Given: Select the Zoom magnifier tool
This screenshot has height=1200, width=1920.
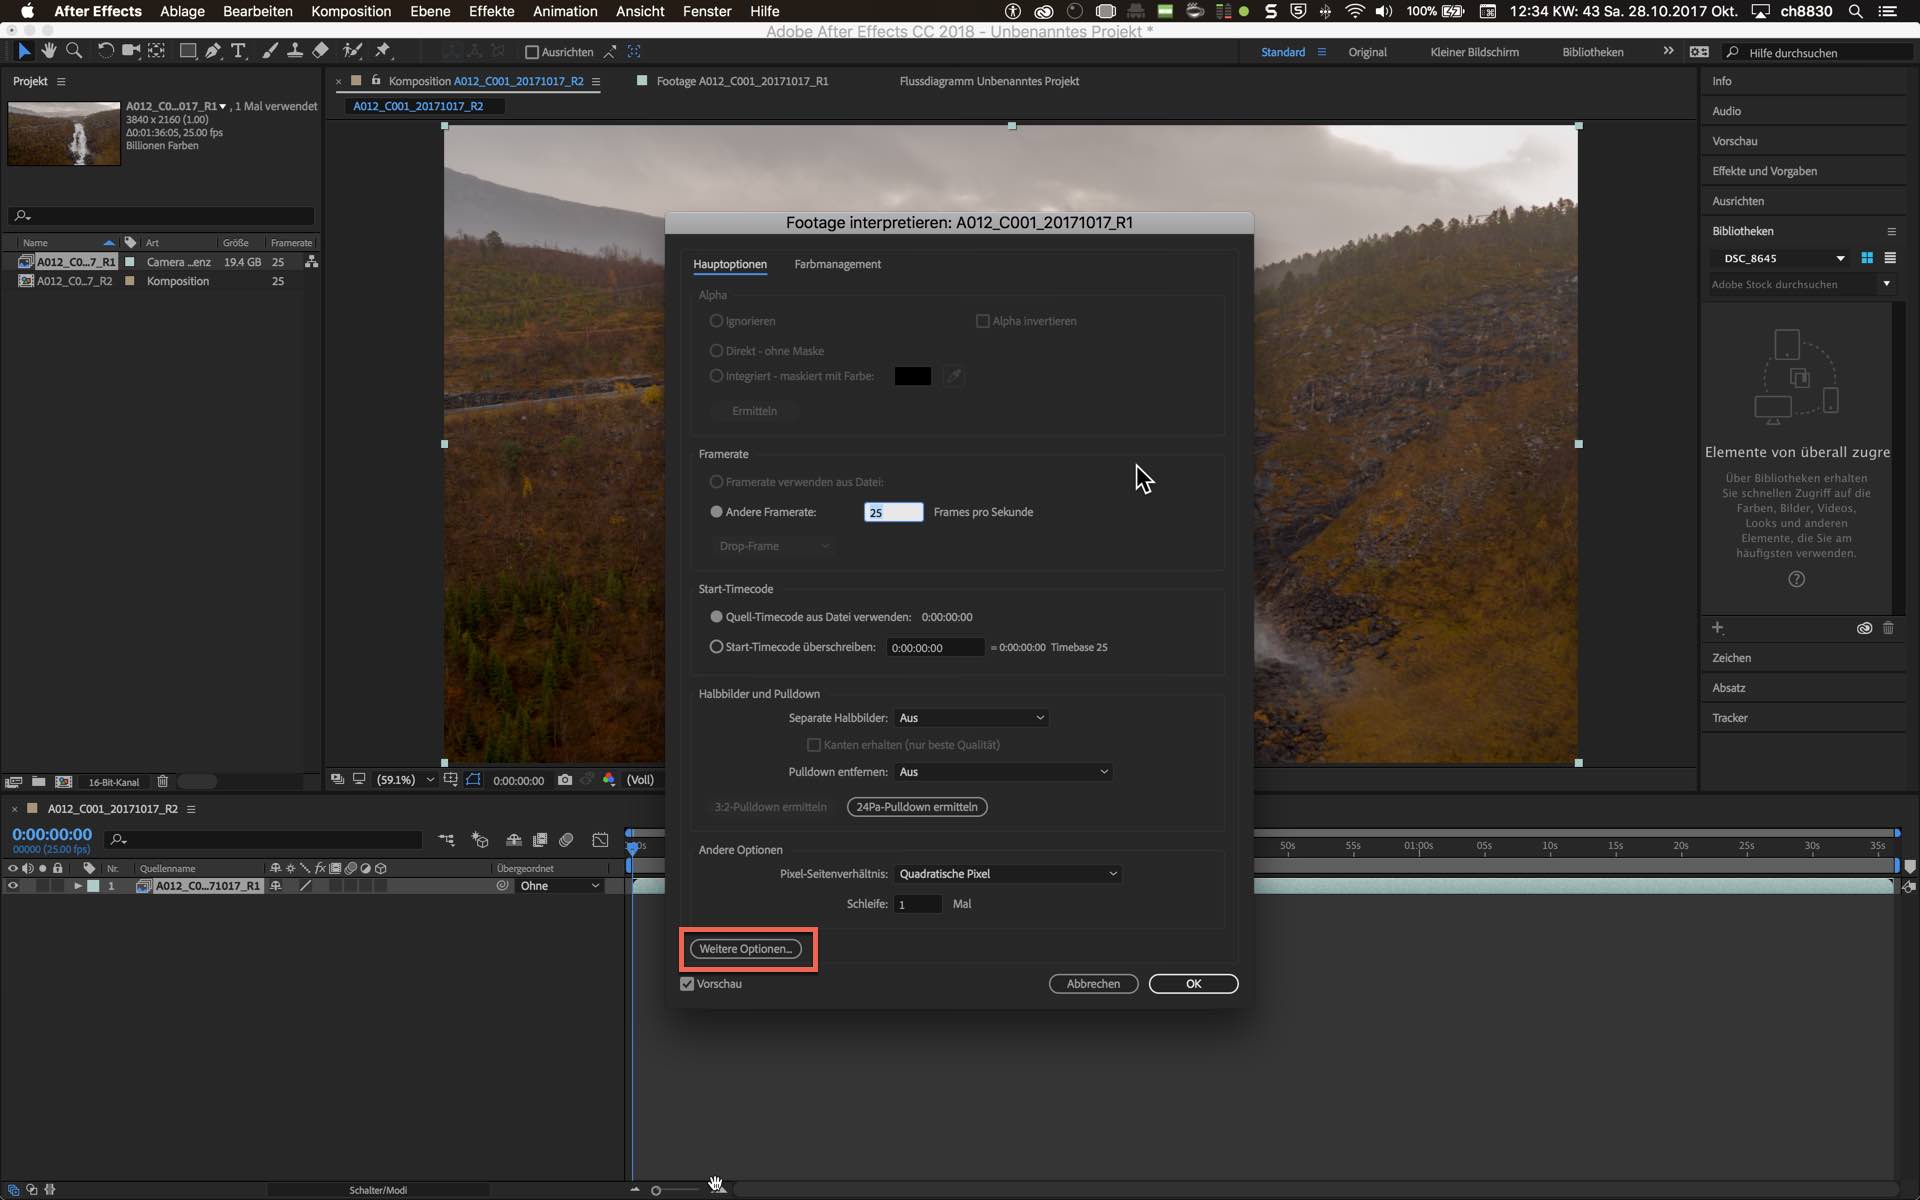Looking at the screenshot, I should 74,51.
